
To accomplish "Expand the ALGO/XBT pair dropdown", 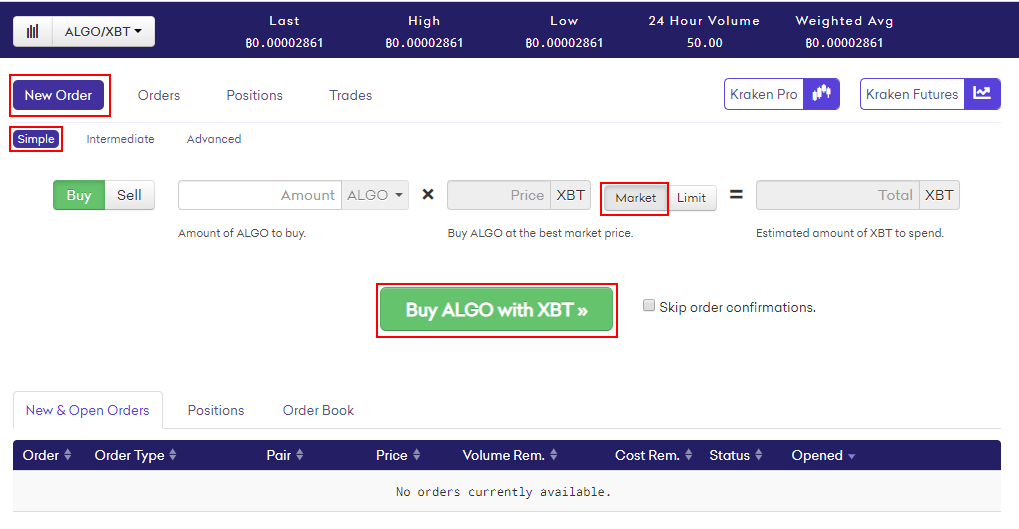I will (x=103, y=31).
